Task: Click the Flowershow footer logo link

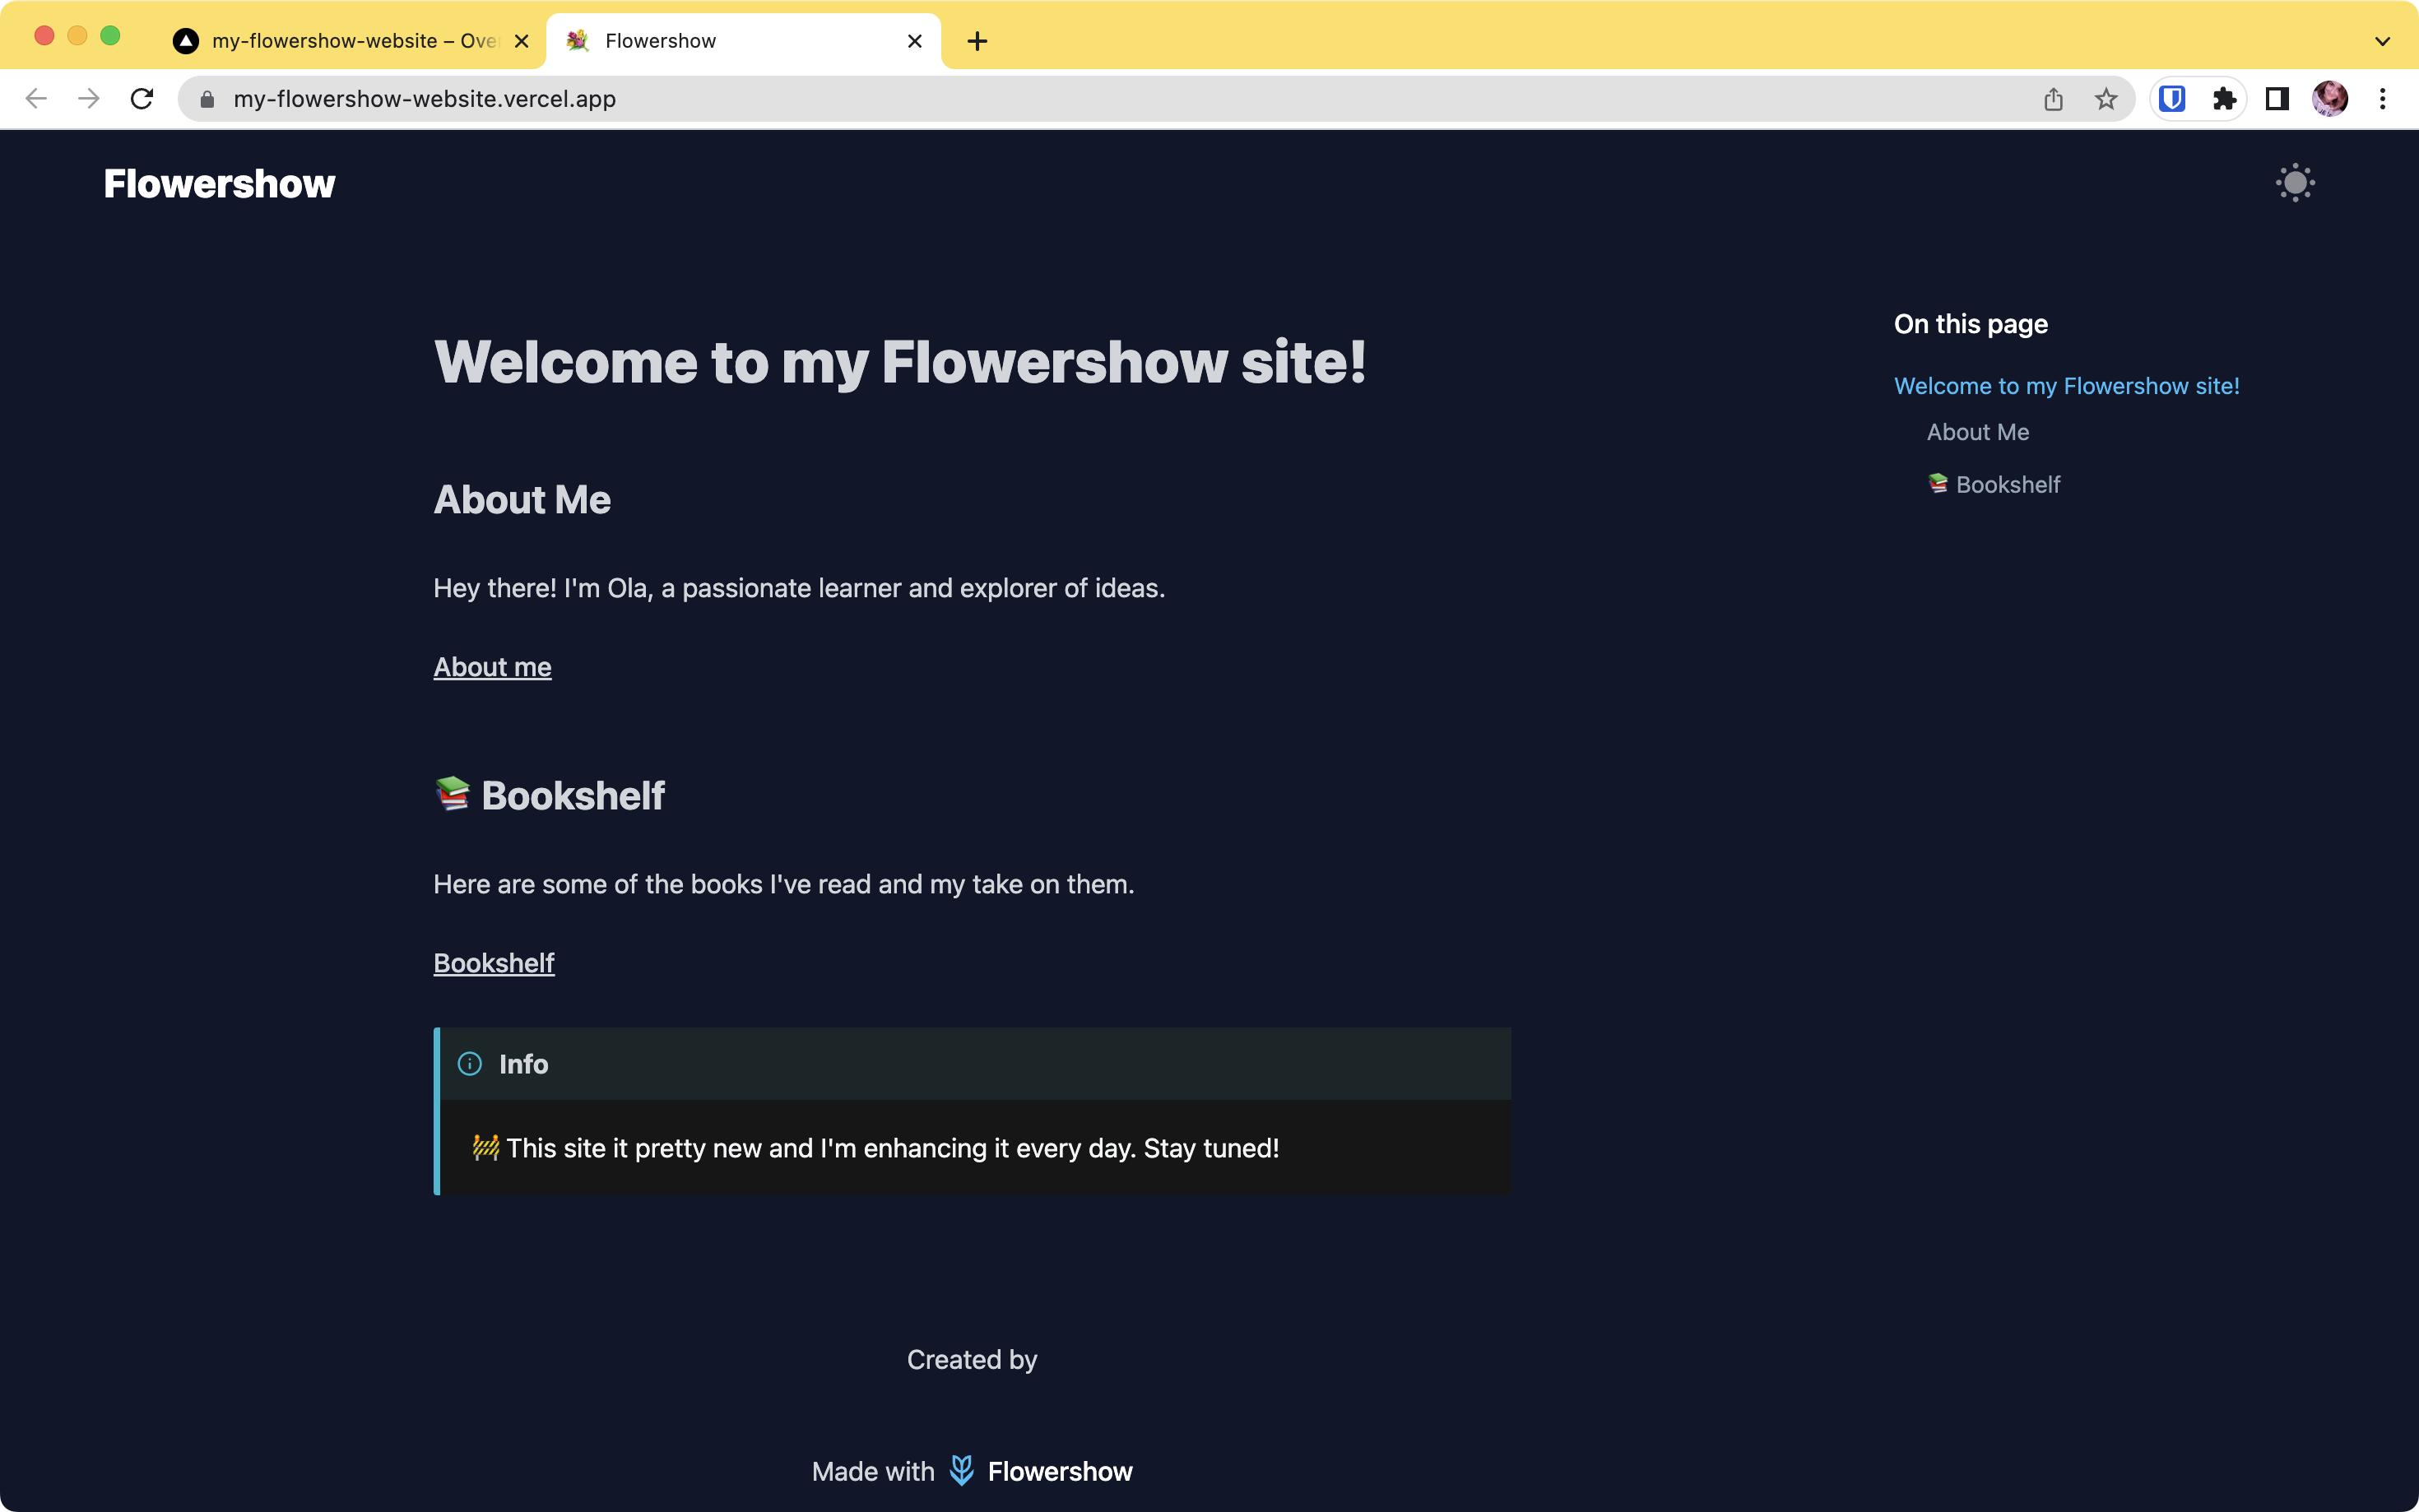Action: tap(1040, 1471)
